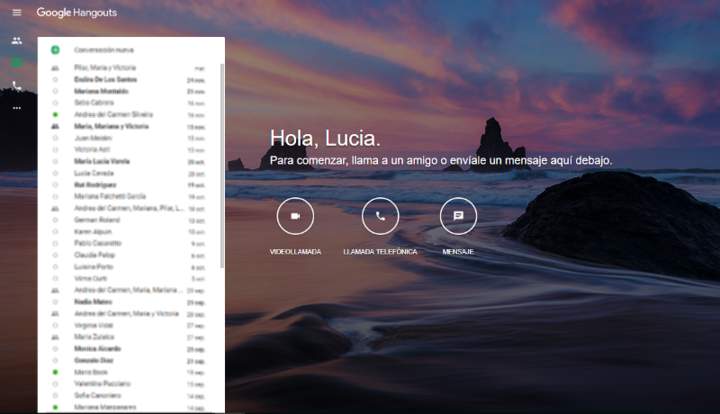Start a video call with Videollamada button
This screenshot has width=720, height=414.
click(295, 216)
